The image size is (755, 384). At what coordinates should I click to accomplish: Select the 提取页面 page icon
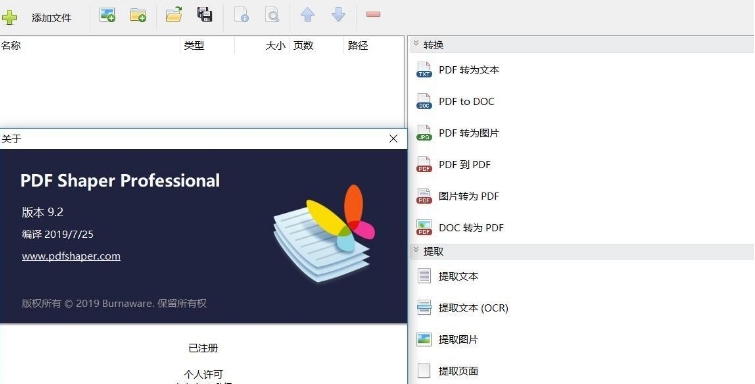point(424,371)
